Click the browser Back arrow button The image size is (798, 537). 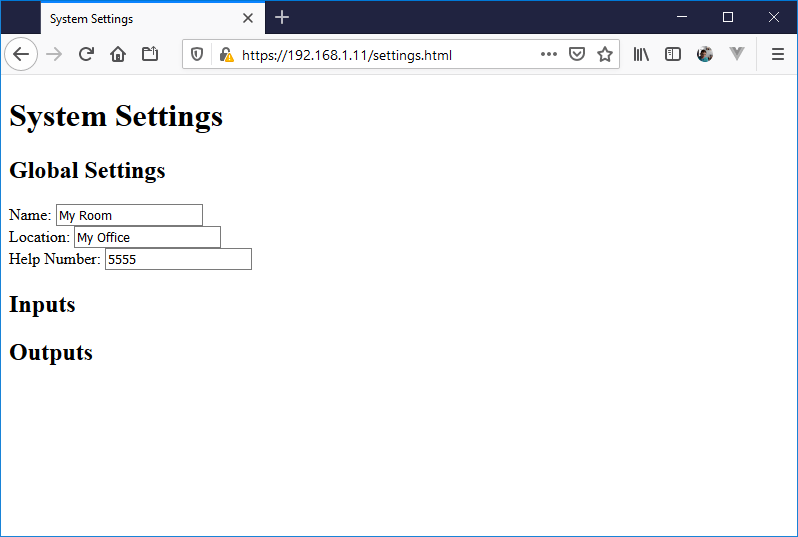click(21, 55)
